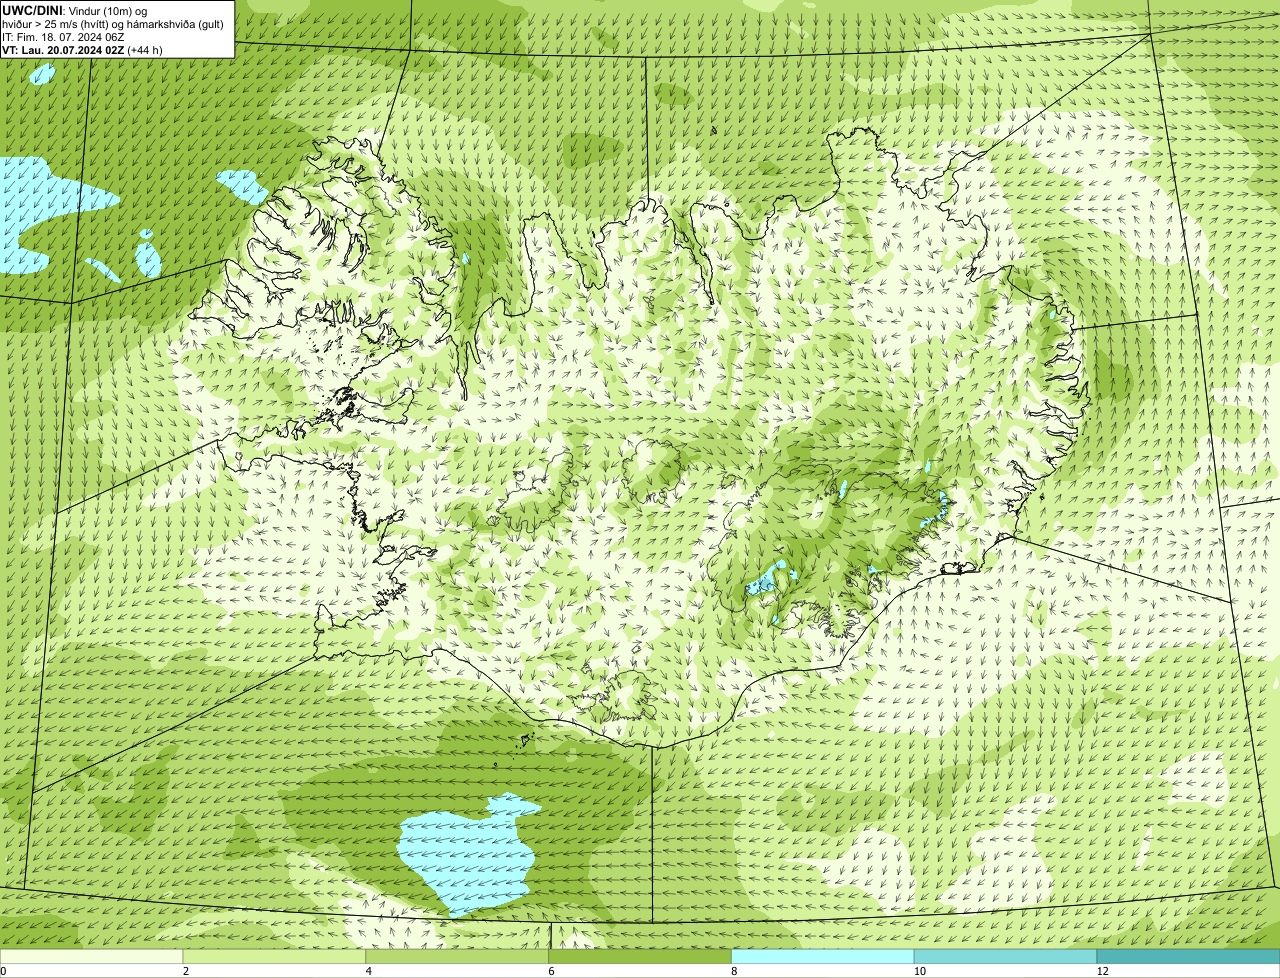This screenshot has height=978, width=1280.
Task: Select the 10–12 m/s legend color band
Action: pyautogui.click(x=1006, y=956)
